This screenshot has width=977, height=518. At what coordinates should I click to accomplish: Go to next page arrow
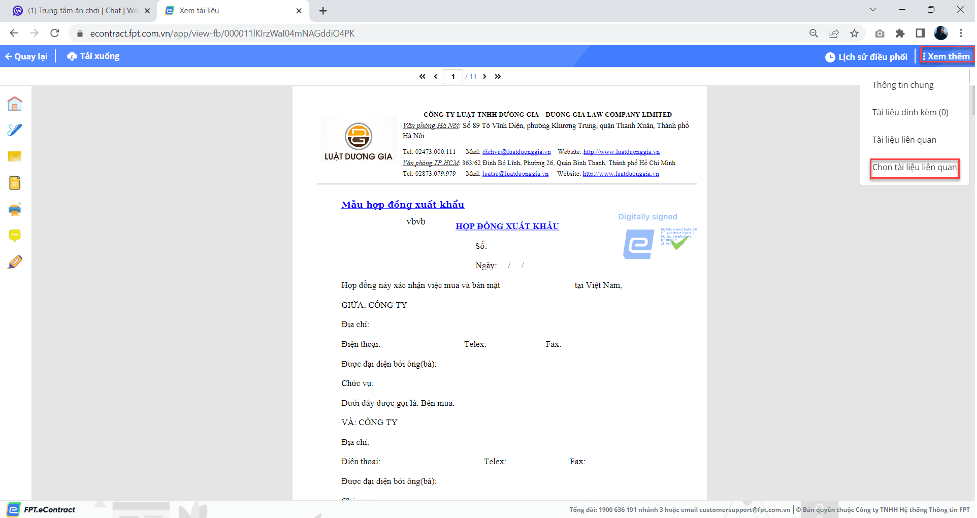point(485,77)
